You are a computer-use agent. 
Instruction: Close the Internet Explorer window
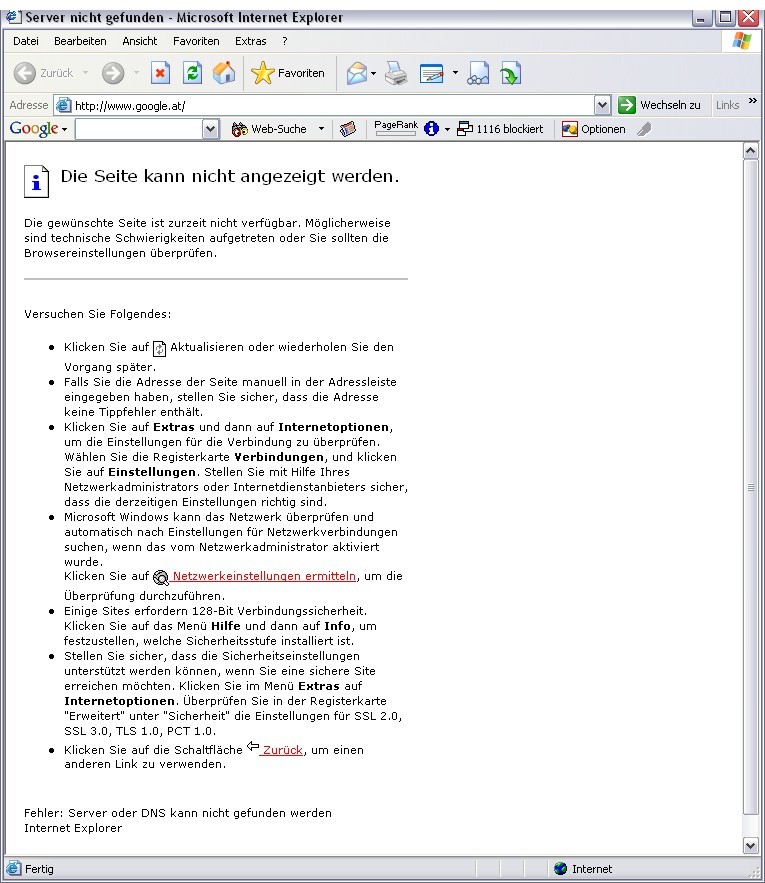pos(749,17)
